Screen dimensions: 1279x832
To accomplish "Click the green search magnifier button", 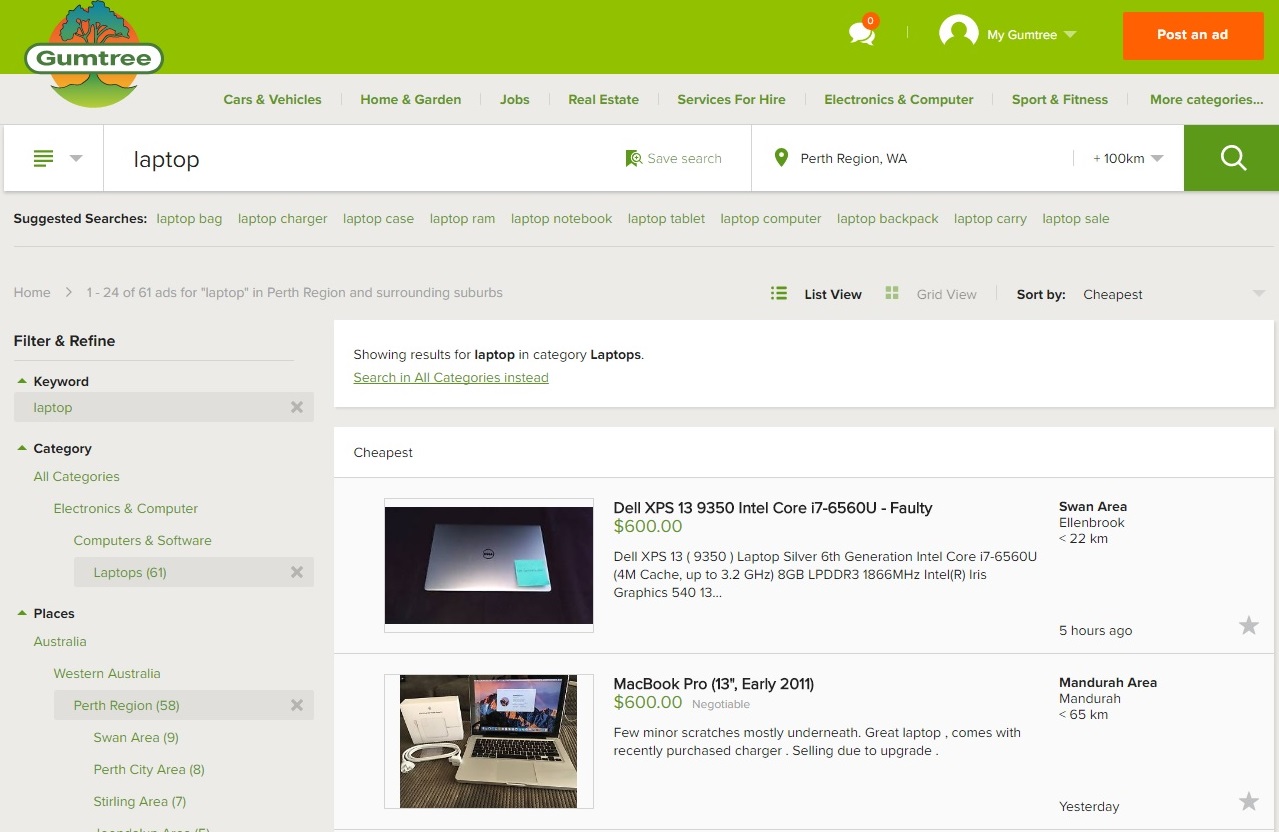I will click(x=1232, y=158).
